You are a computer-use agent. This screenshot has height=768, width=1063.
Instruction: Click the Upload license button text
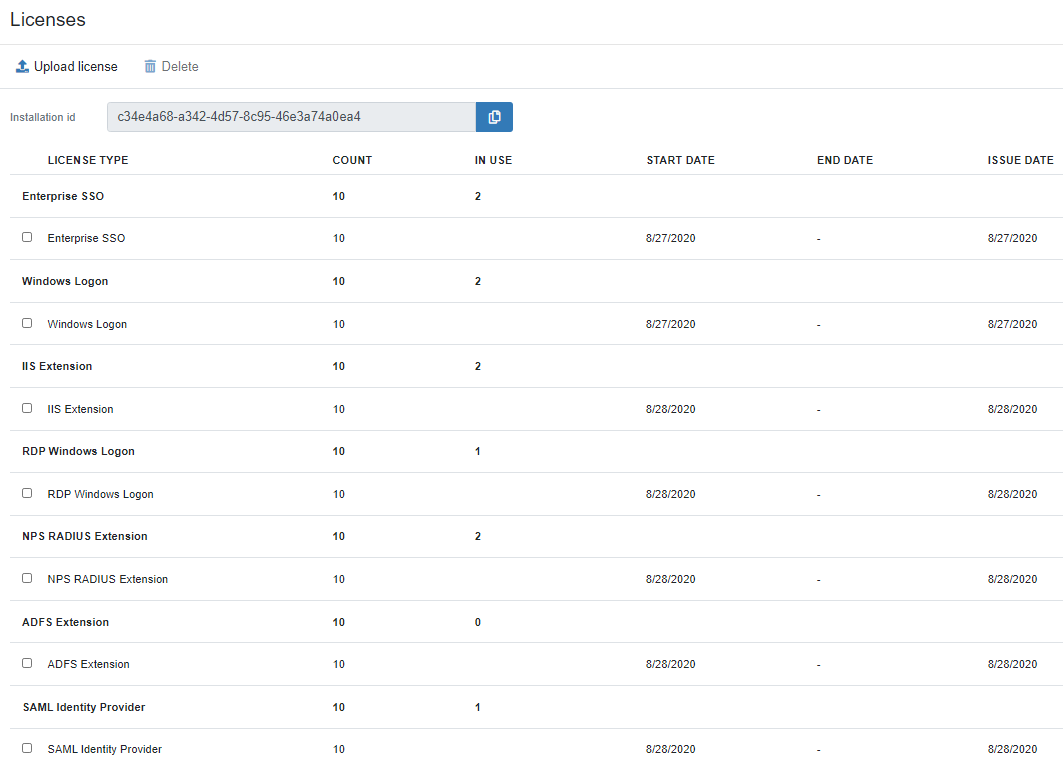click(76, 67)
